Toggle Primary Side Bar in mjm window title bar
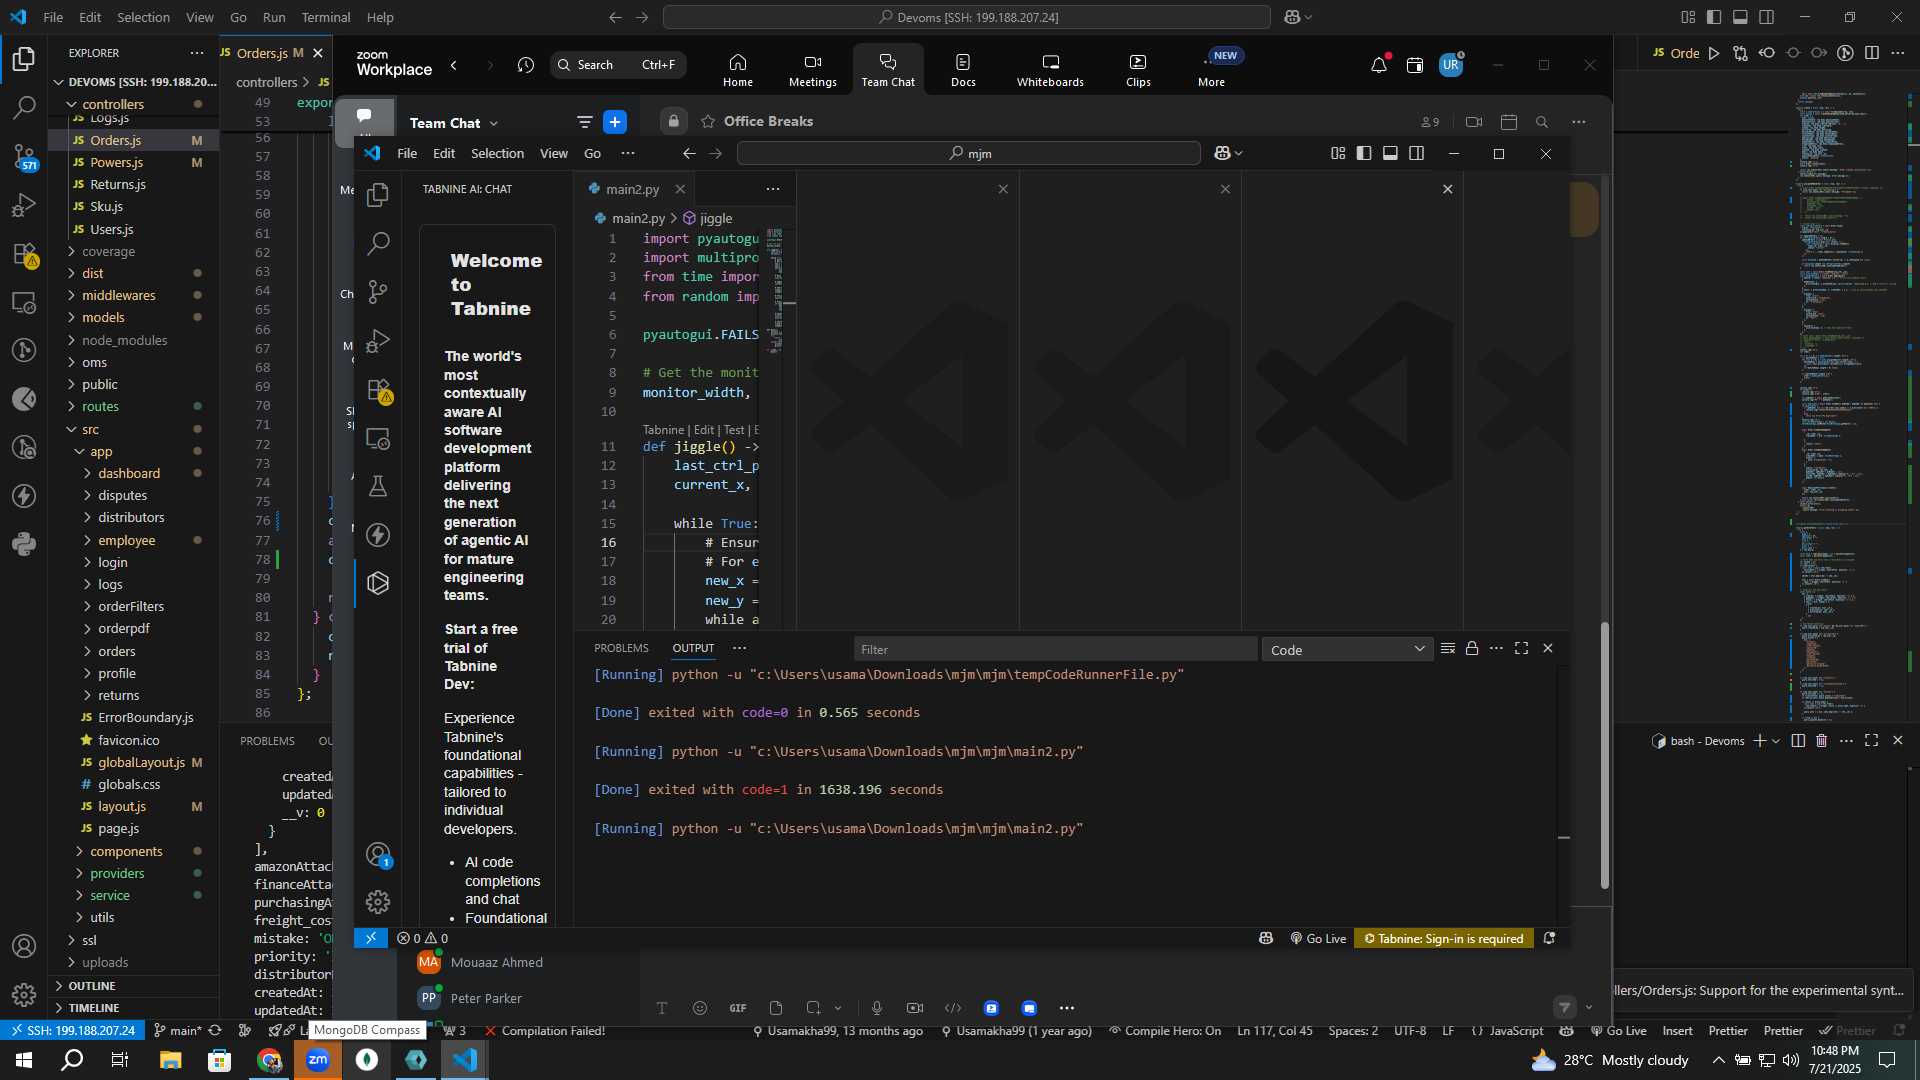The height and width of the screenshot is (1080, 1920). coord(1364,153)
